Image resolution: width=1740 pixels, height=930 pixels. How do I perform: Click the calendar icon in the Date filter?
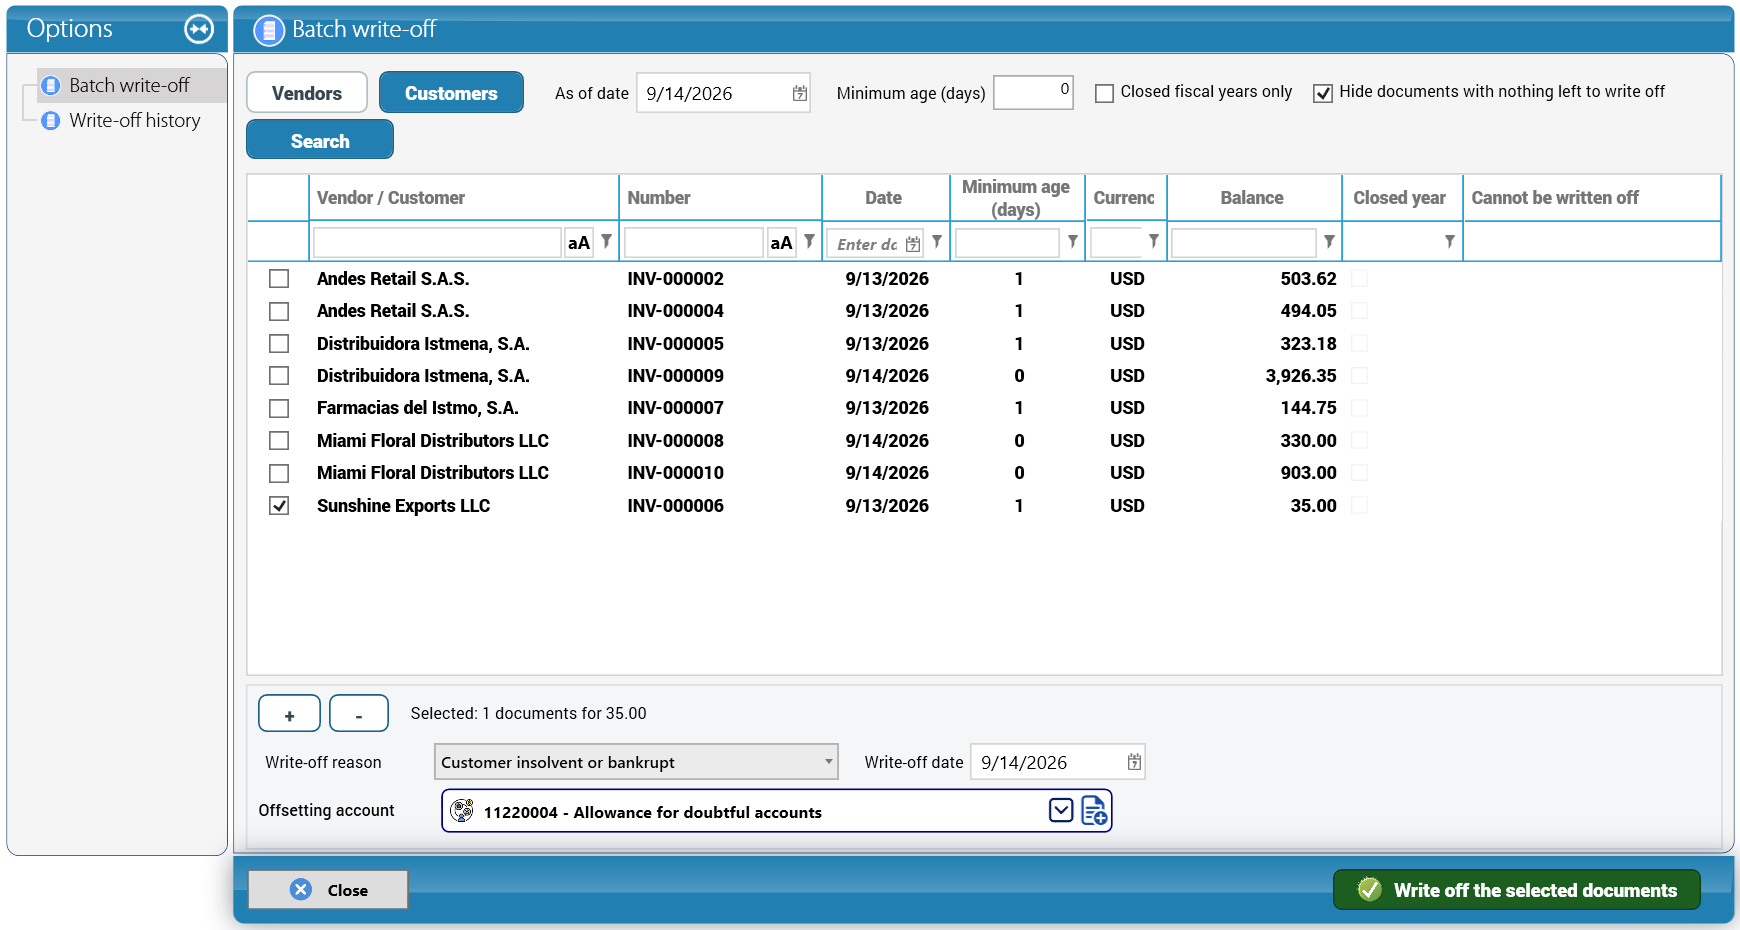[912, 244]
